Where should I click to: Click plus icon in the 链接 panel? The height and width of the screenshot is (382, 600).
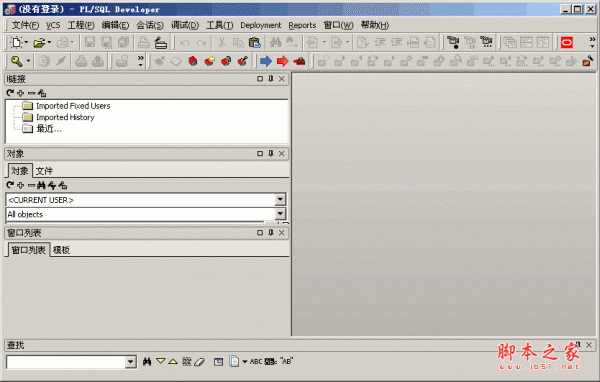click(x=21, y=93)
